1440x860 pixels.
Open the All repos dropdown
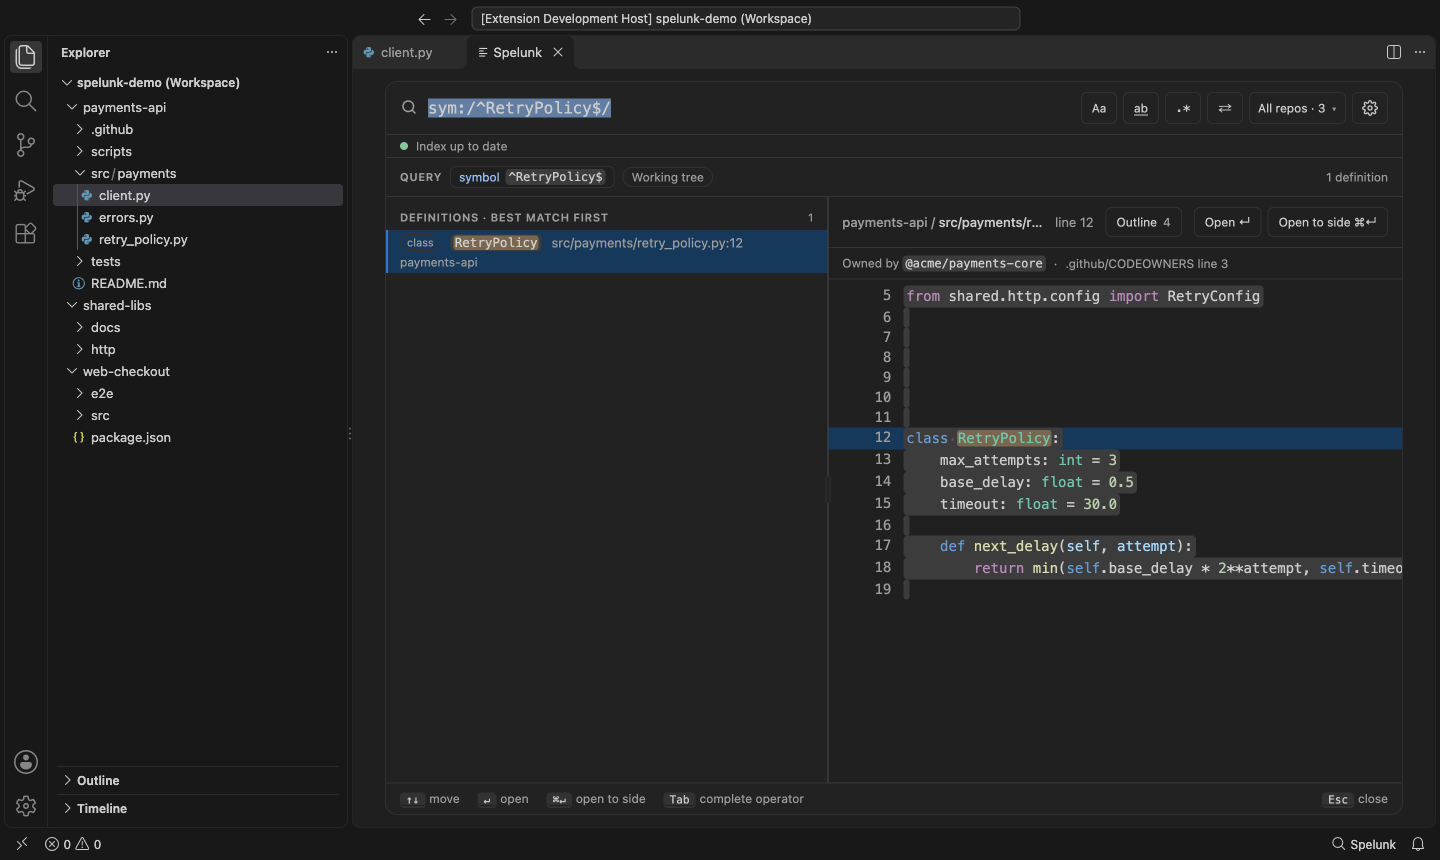pos(1297,108)
